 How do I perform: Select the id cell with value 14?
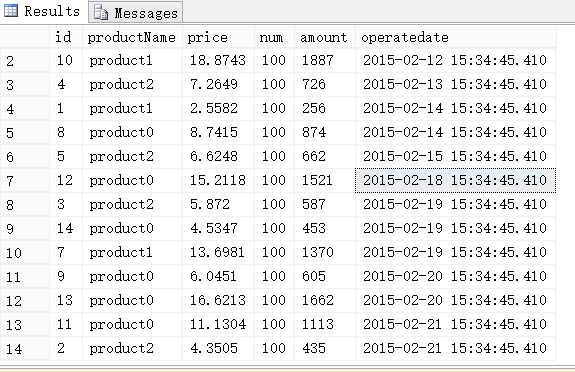[x=66, y=229]
